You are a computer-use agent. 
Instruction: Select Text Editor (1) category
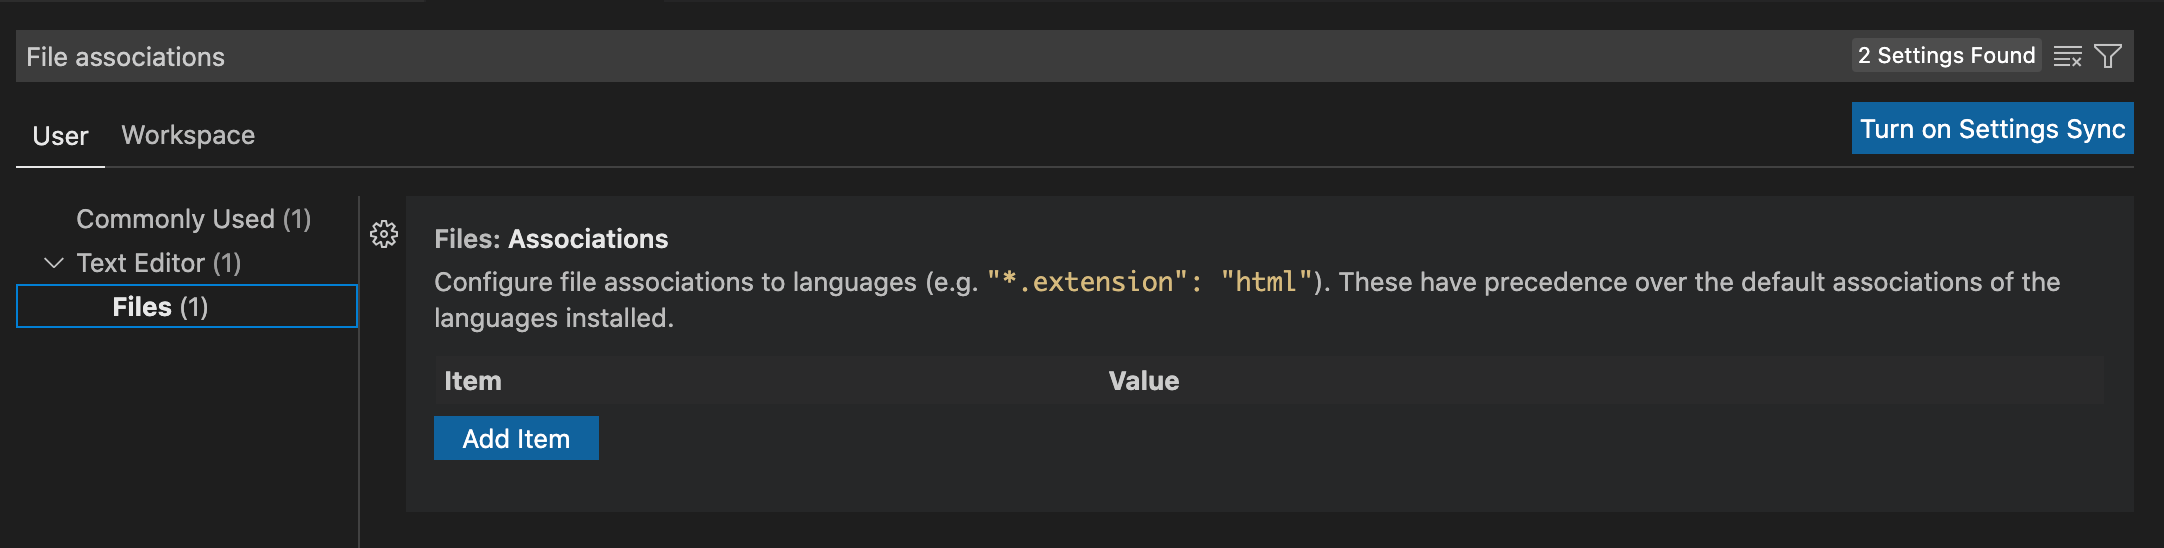coord(159,263)
